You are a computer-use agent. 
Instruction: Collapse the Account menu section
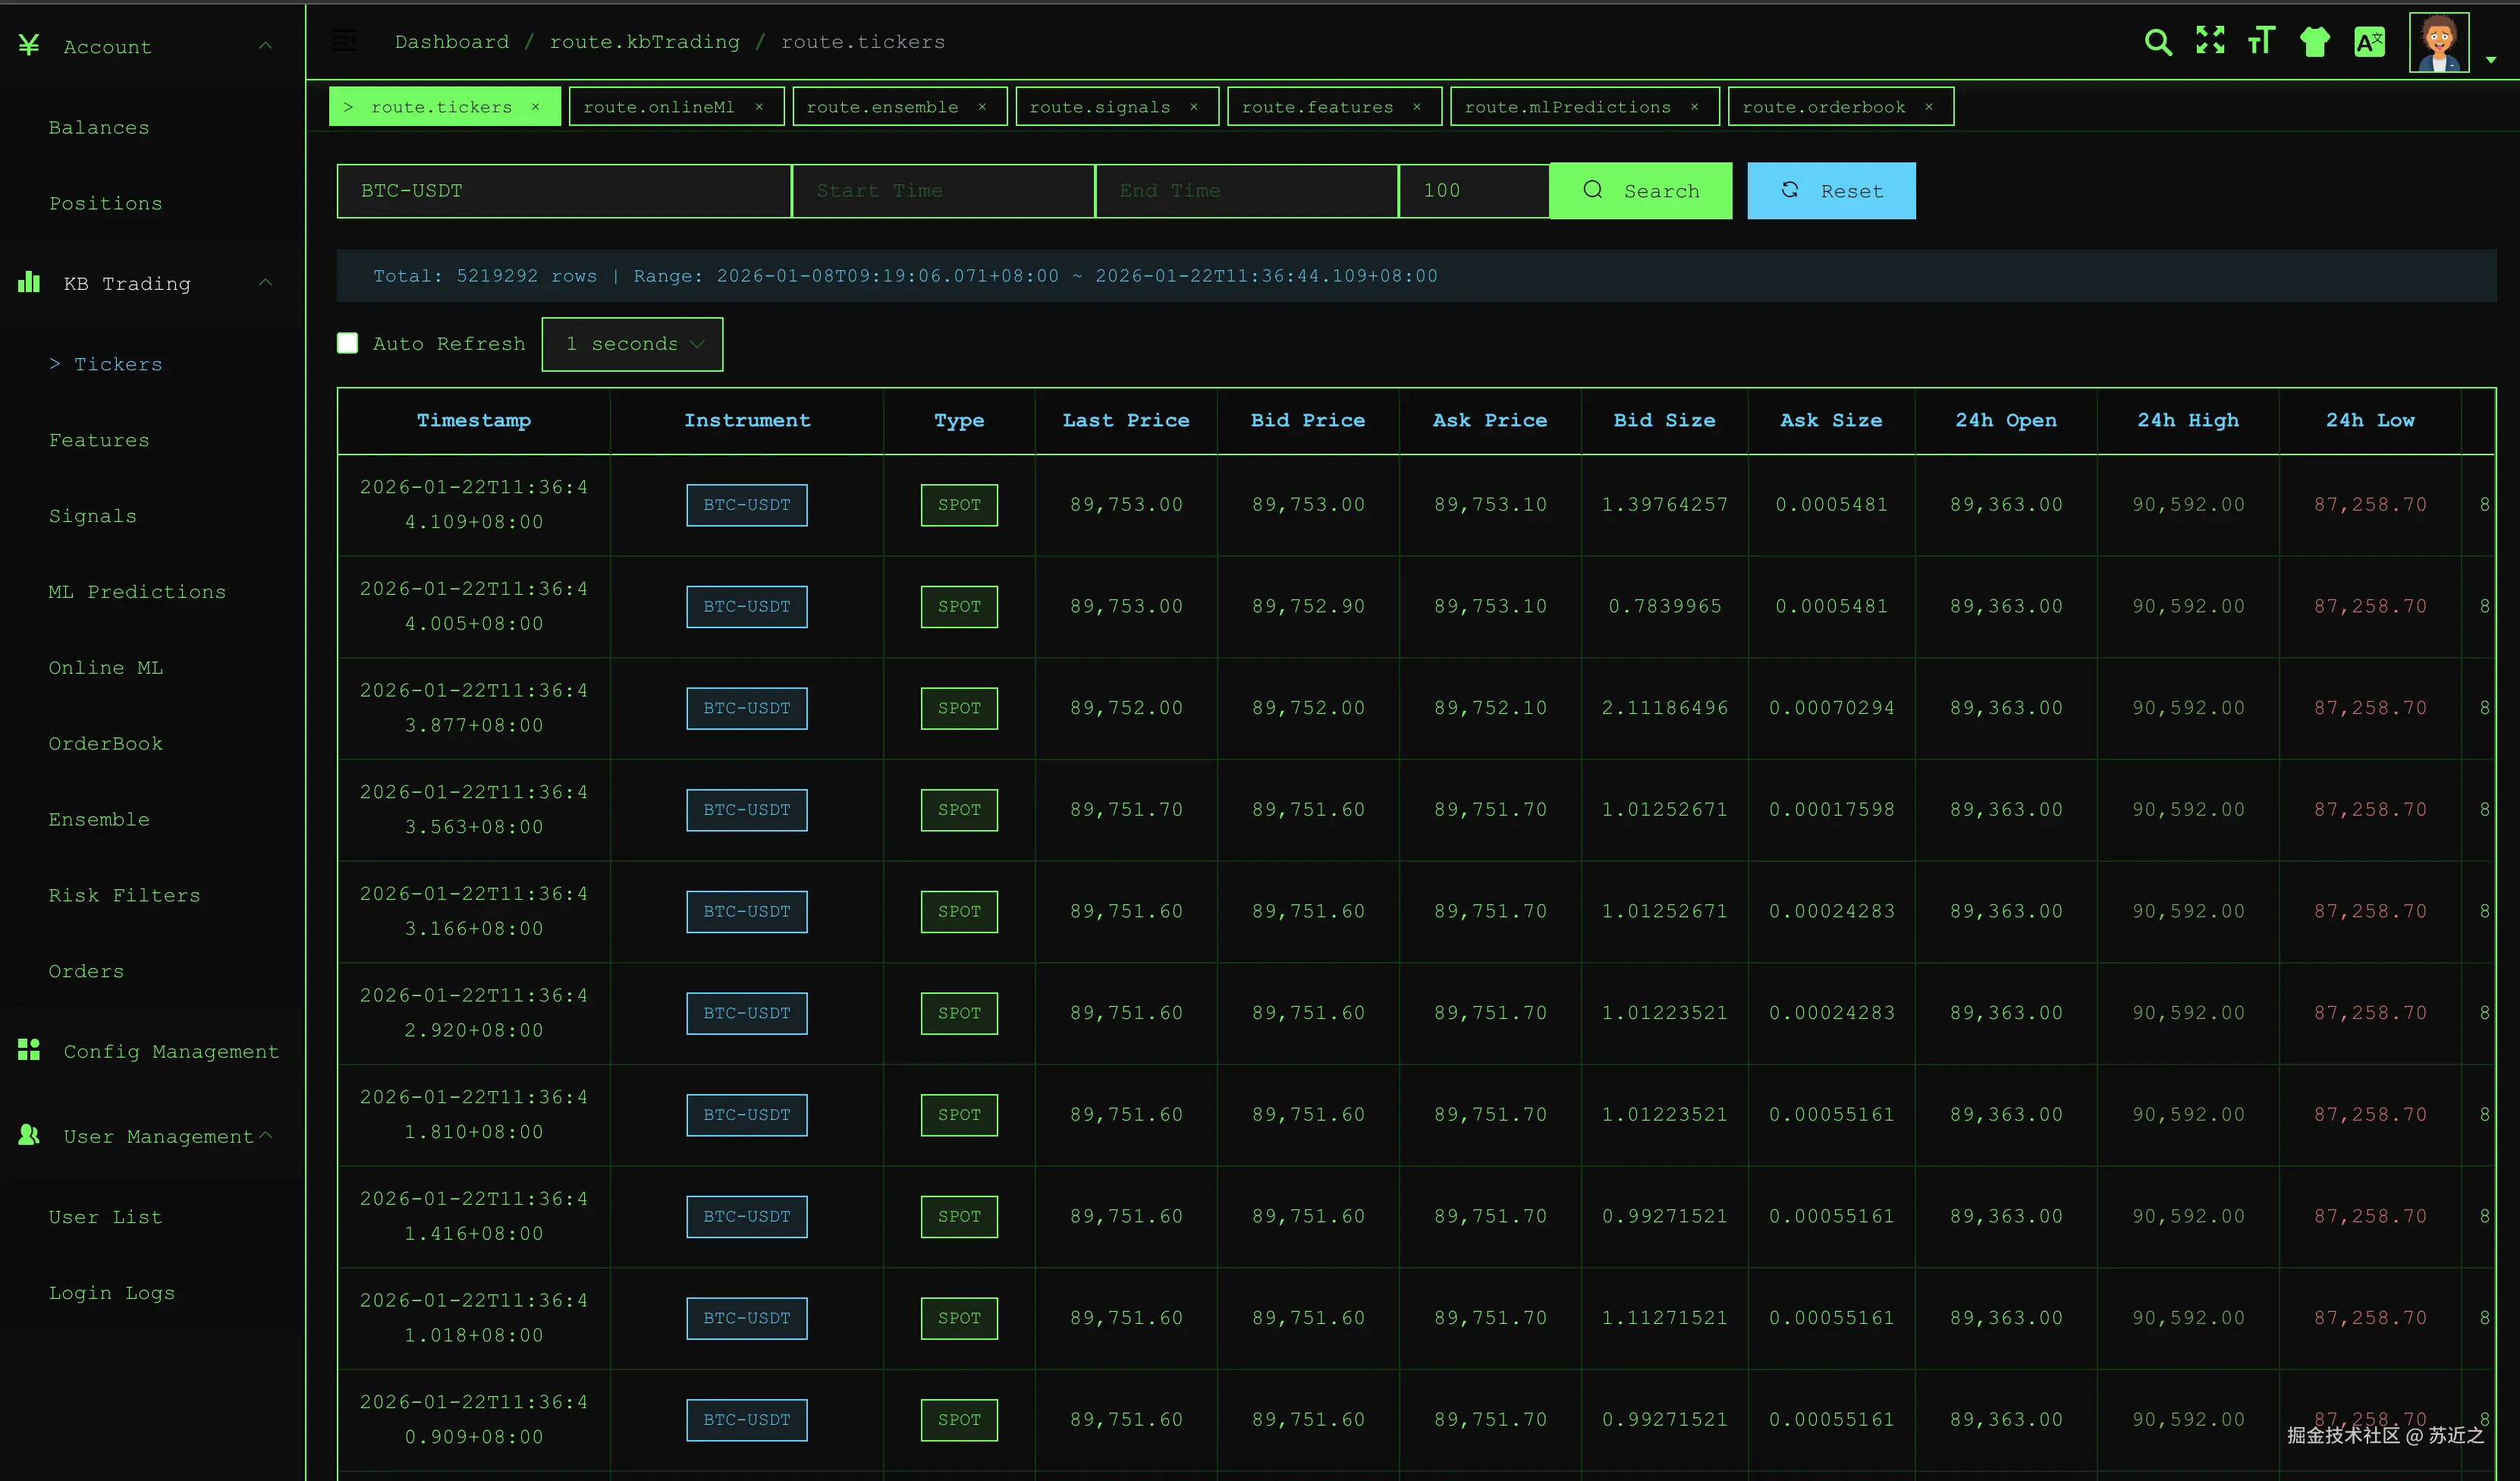point(265,46)
